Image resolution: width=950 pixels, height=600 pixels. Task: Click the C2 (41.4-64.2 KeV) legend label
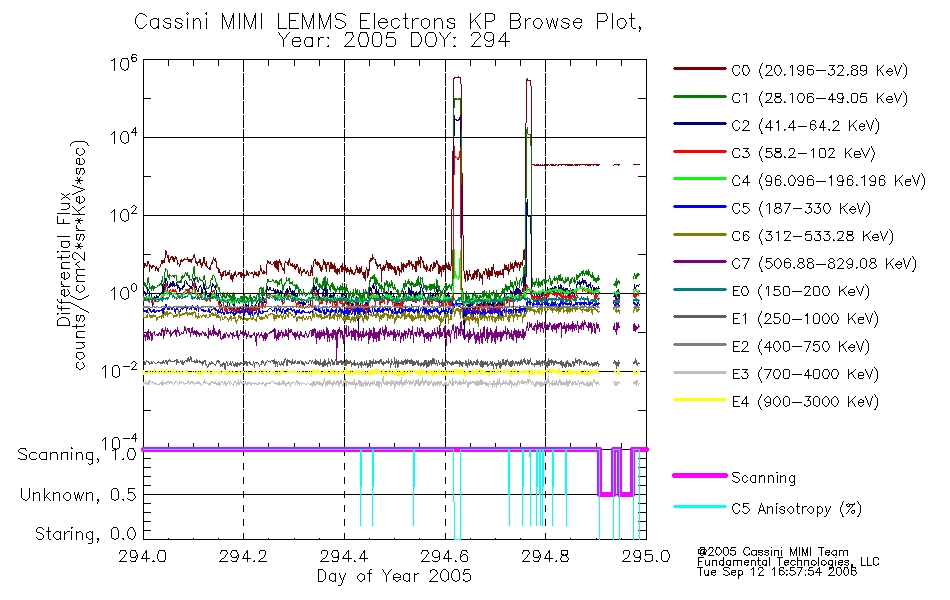pyautogui.click(x=805, y=126)
